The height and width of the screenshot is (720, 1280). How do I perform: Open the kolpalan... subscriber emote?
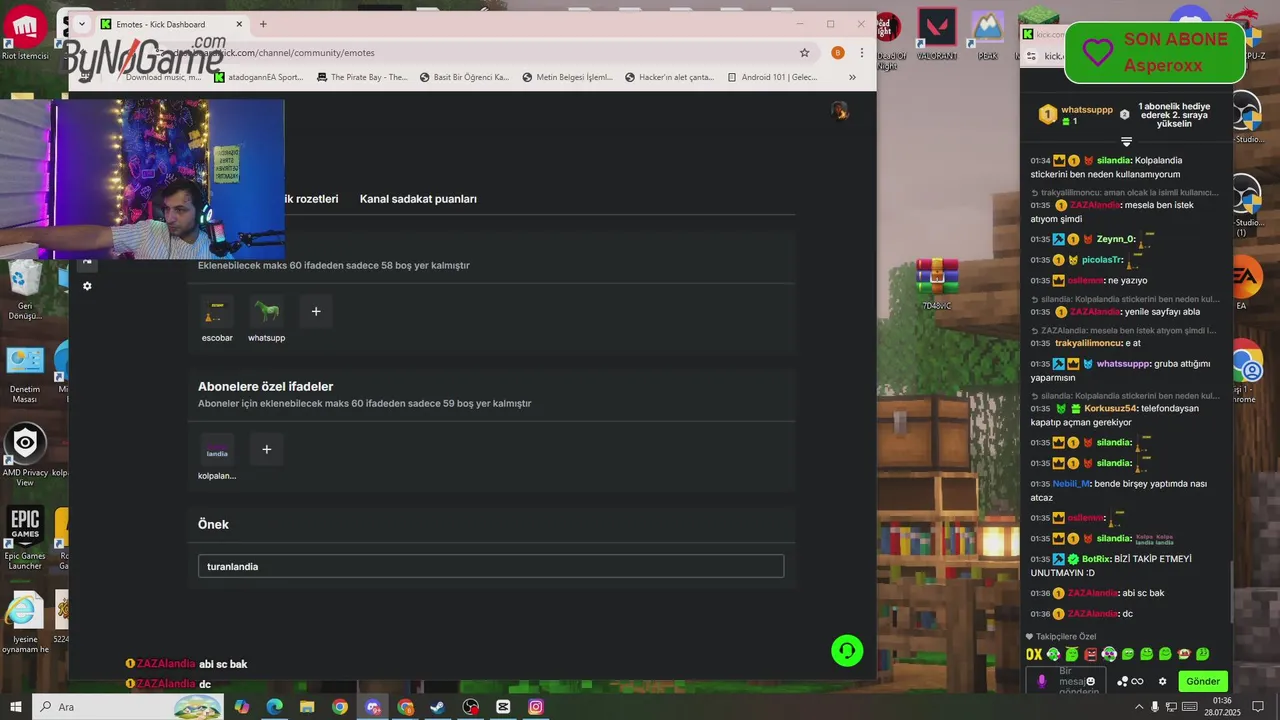[217, 449]
